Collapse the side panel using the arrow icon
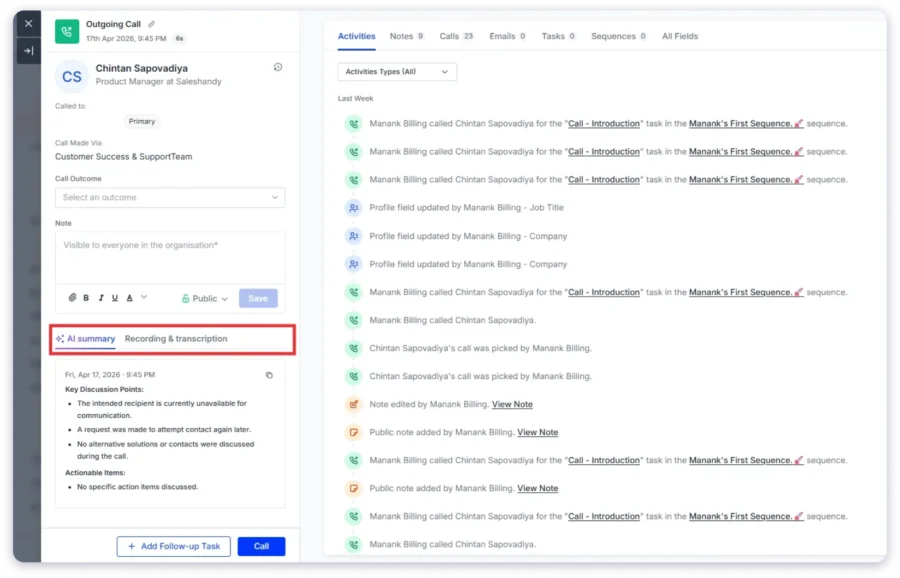 click(x=28, y=50)
